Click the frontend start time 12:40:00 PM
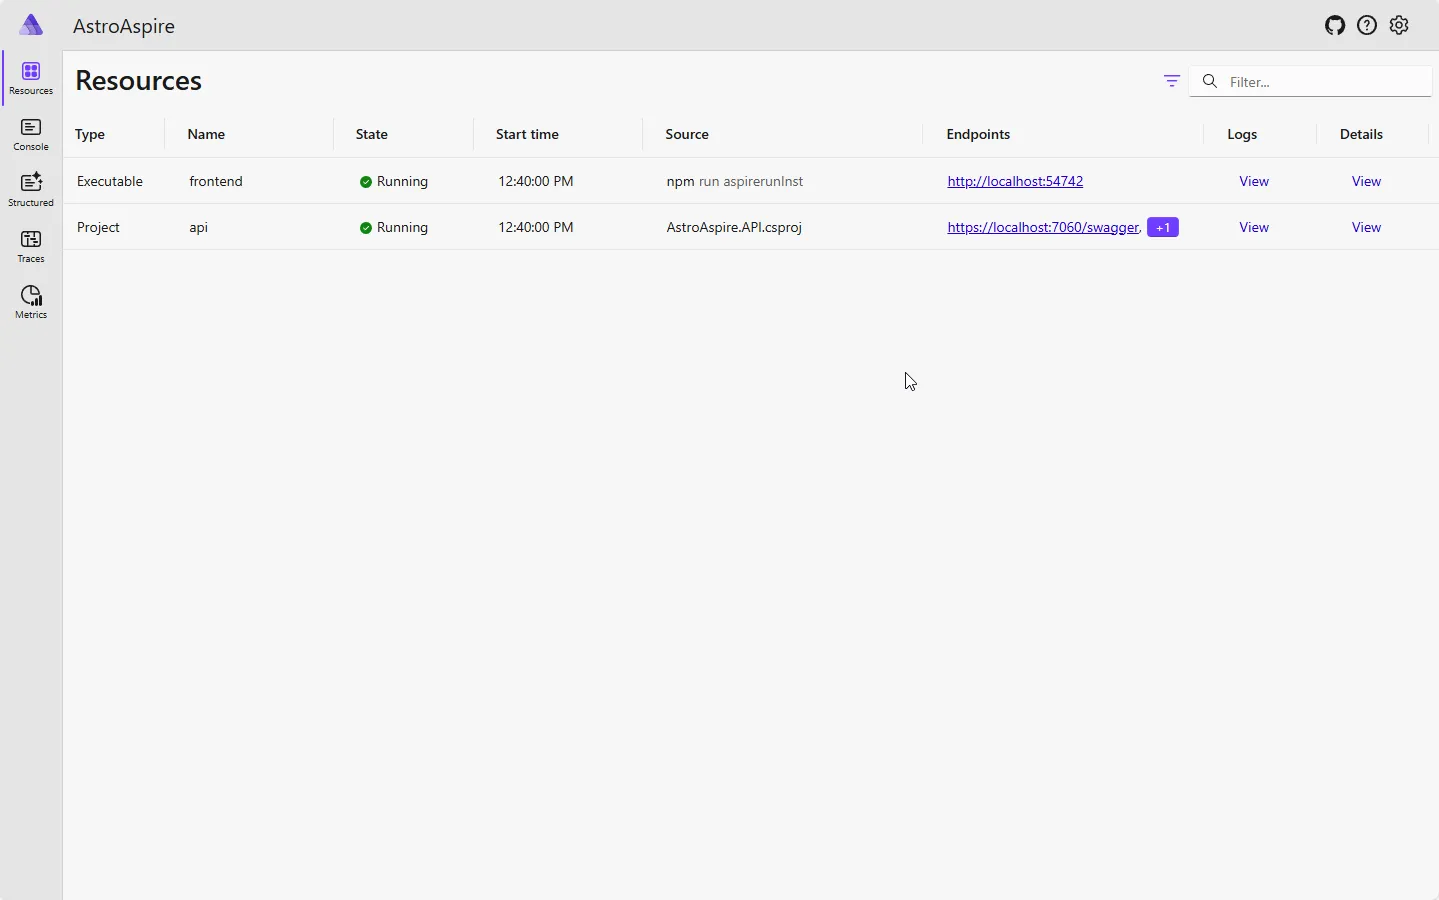 click(536, 181)
